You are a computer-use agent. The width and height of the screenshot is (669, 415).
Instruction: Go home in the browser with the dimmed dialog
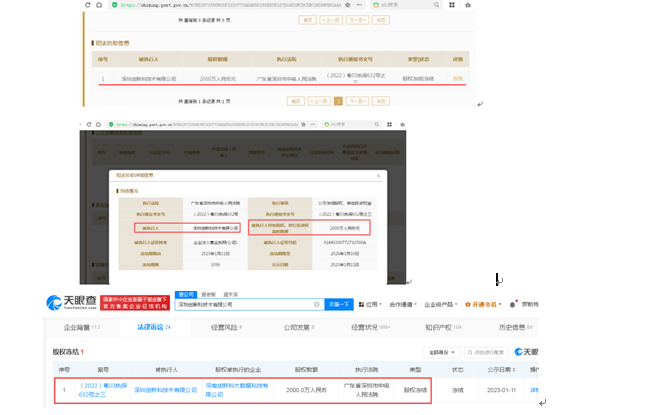click(x=99, y=125)
